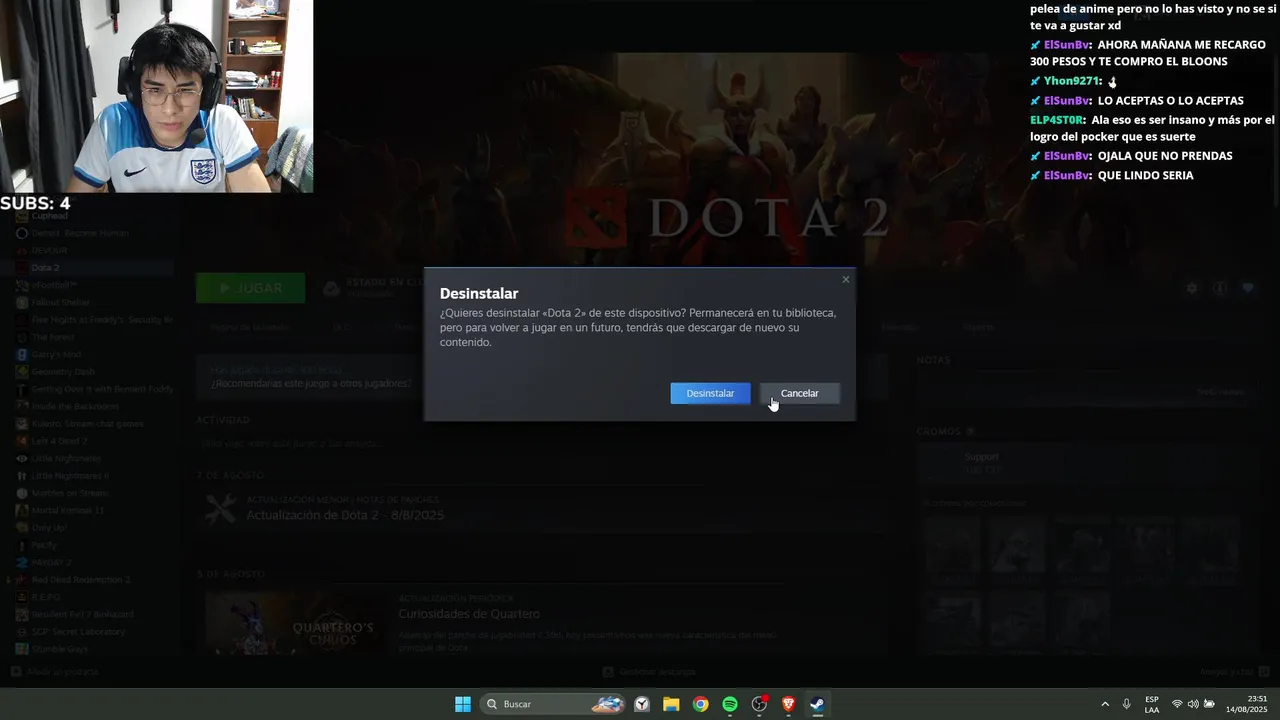Click the microphone tray icon

pos(1127,704)
